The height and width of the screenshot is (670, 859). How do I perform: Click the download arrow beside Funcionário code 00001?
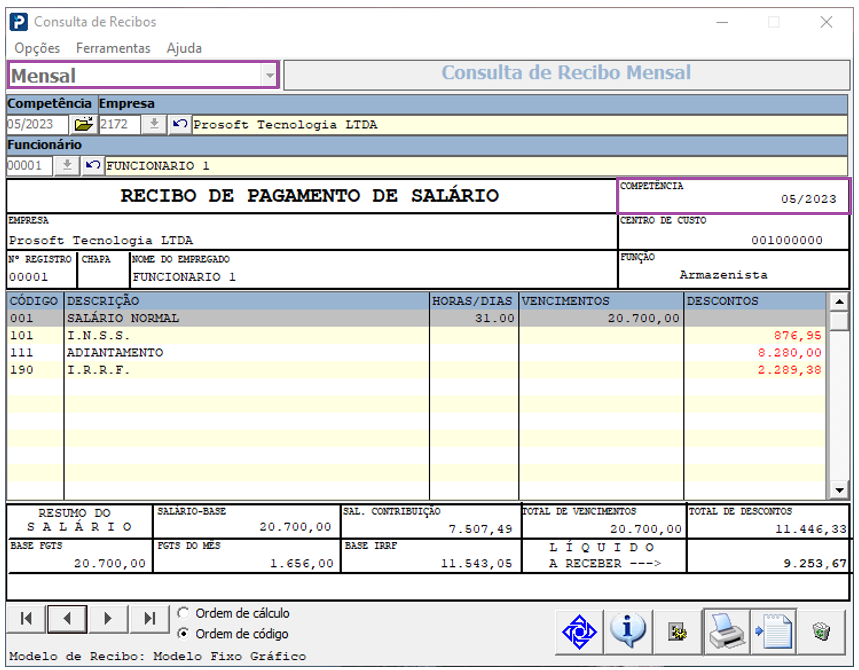(67, 165)
